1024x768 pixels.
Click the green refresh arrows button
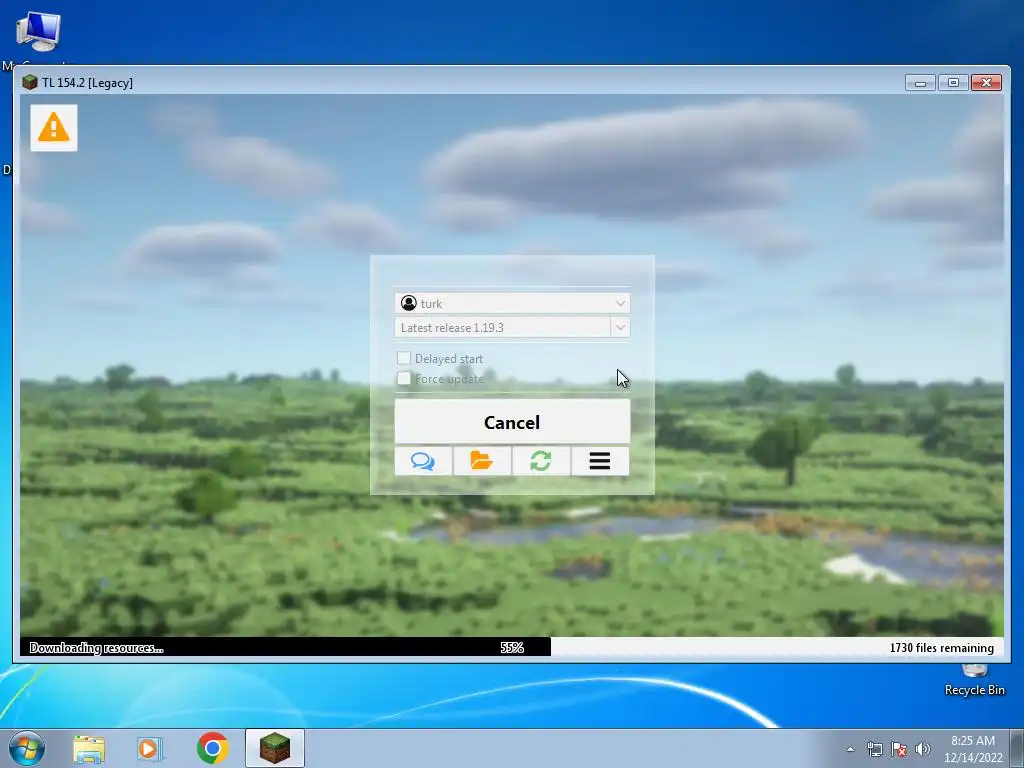[541, 461]
